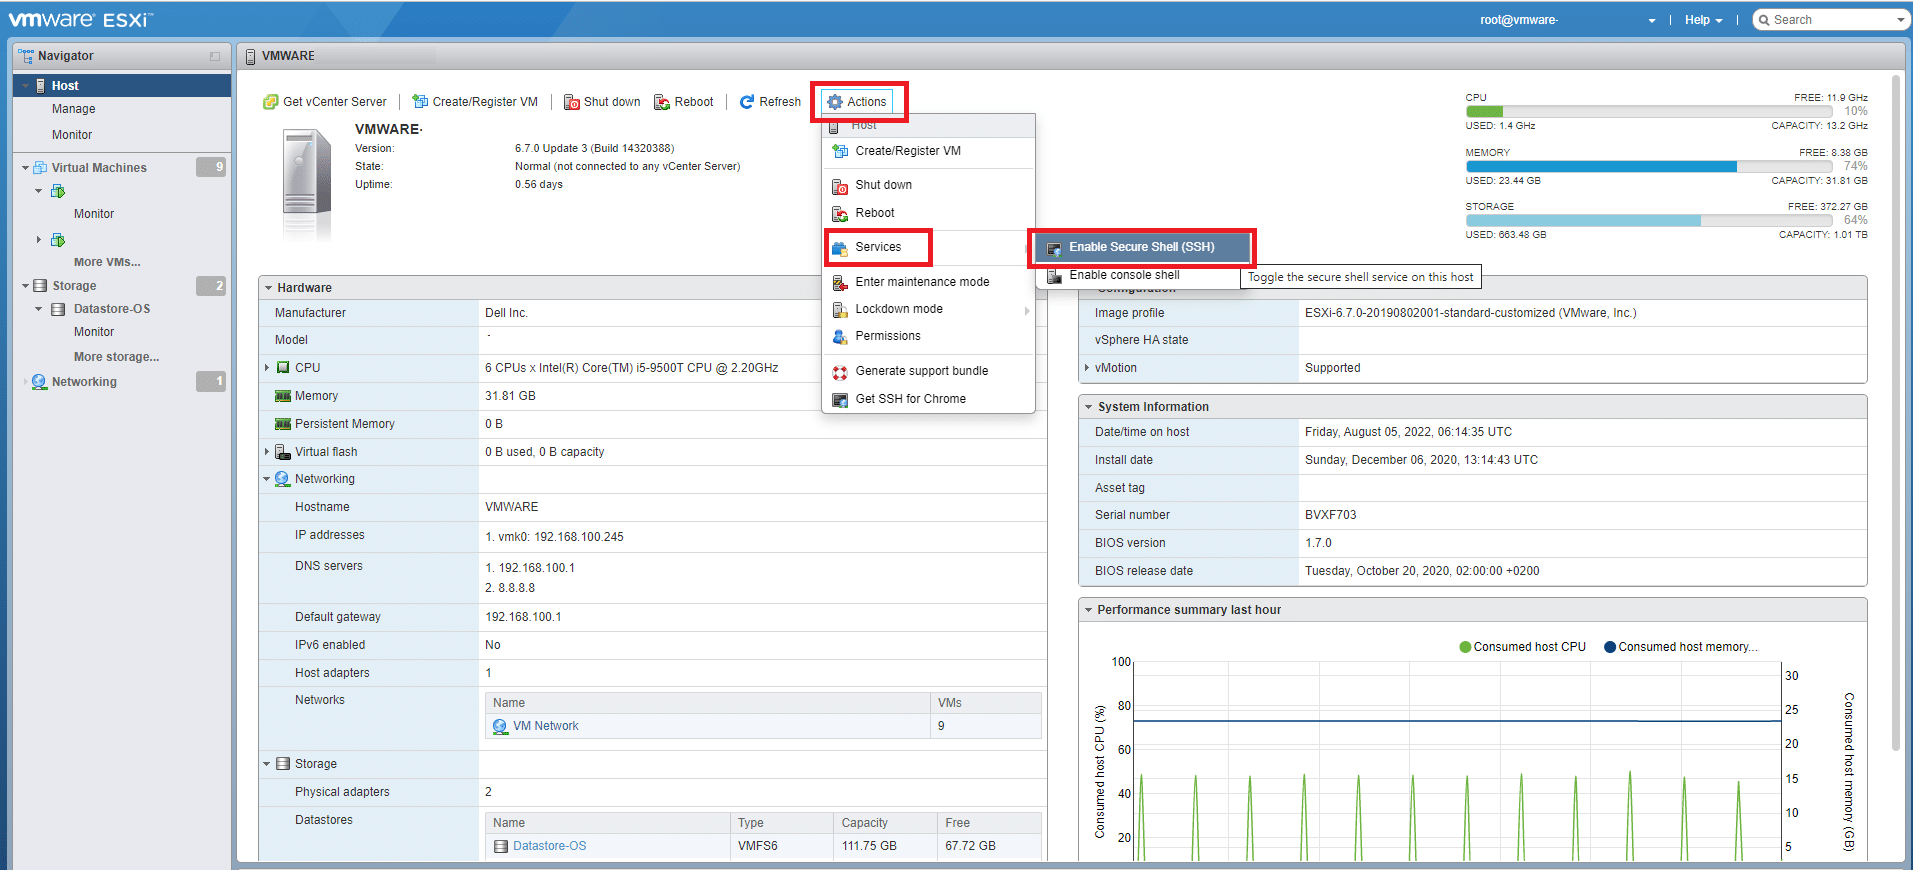Toggle Consumed host CPU legend

(x=1523, y=647)
